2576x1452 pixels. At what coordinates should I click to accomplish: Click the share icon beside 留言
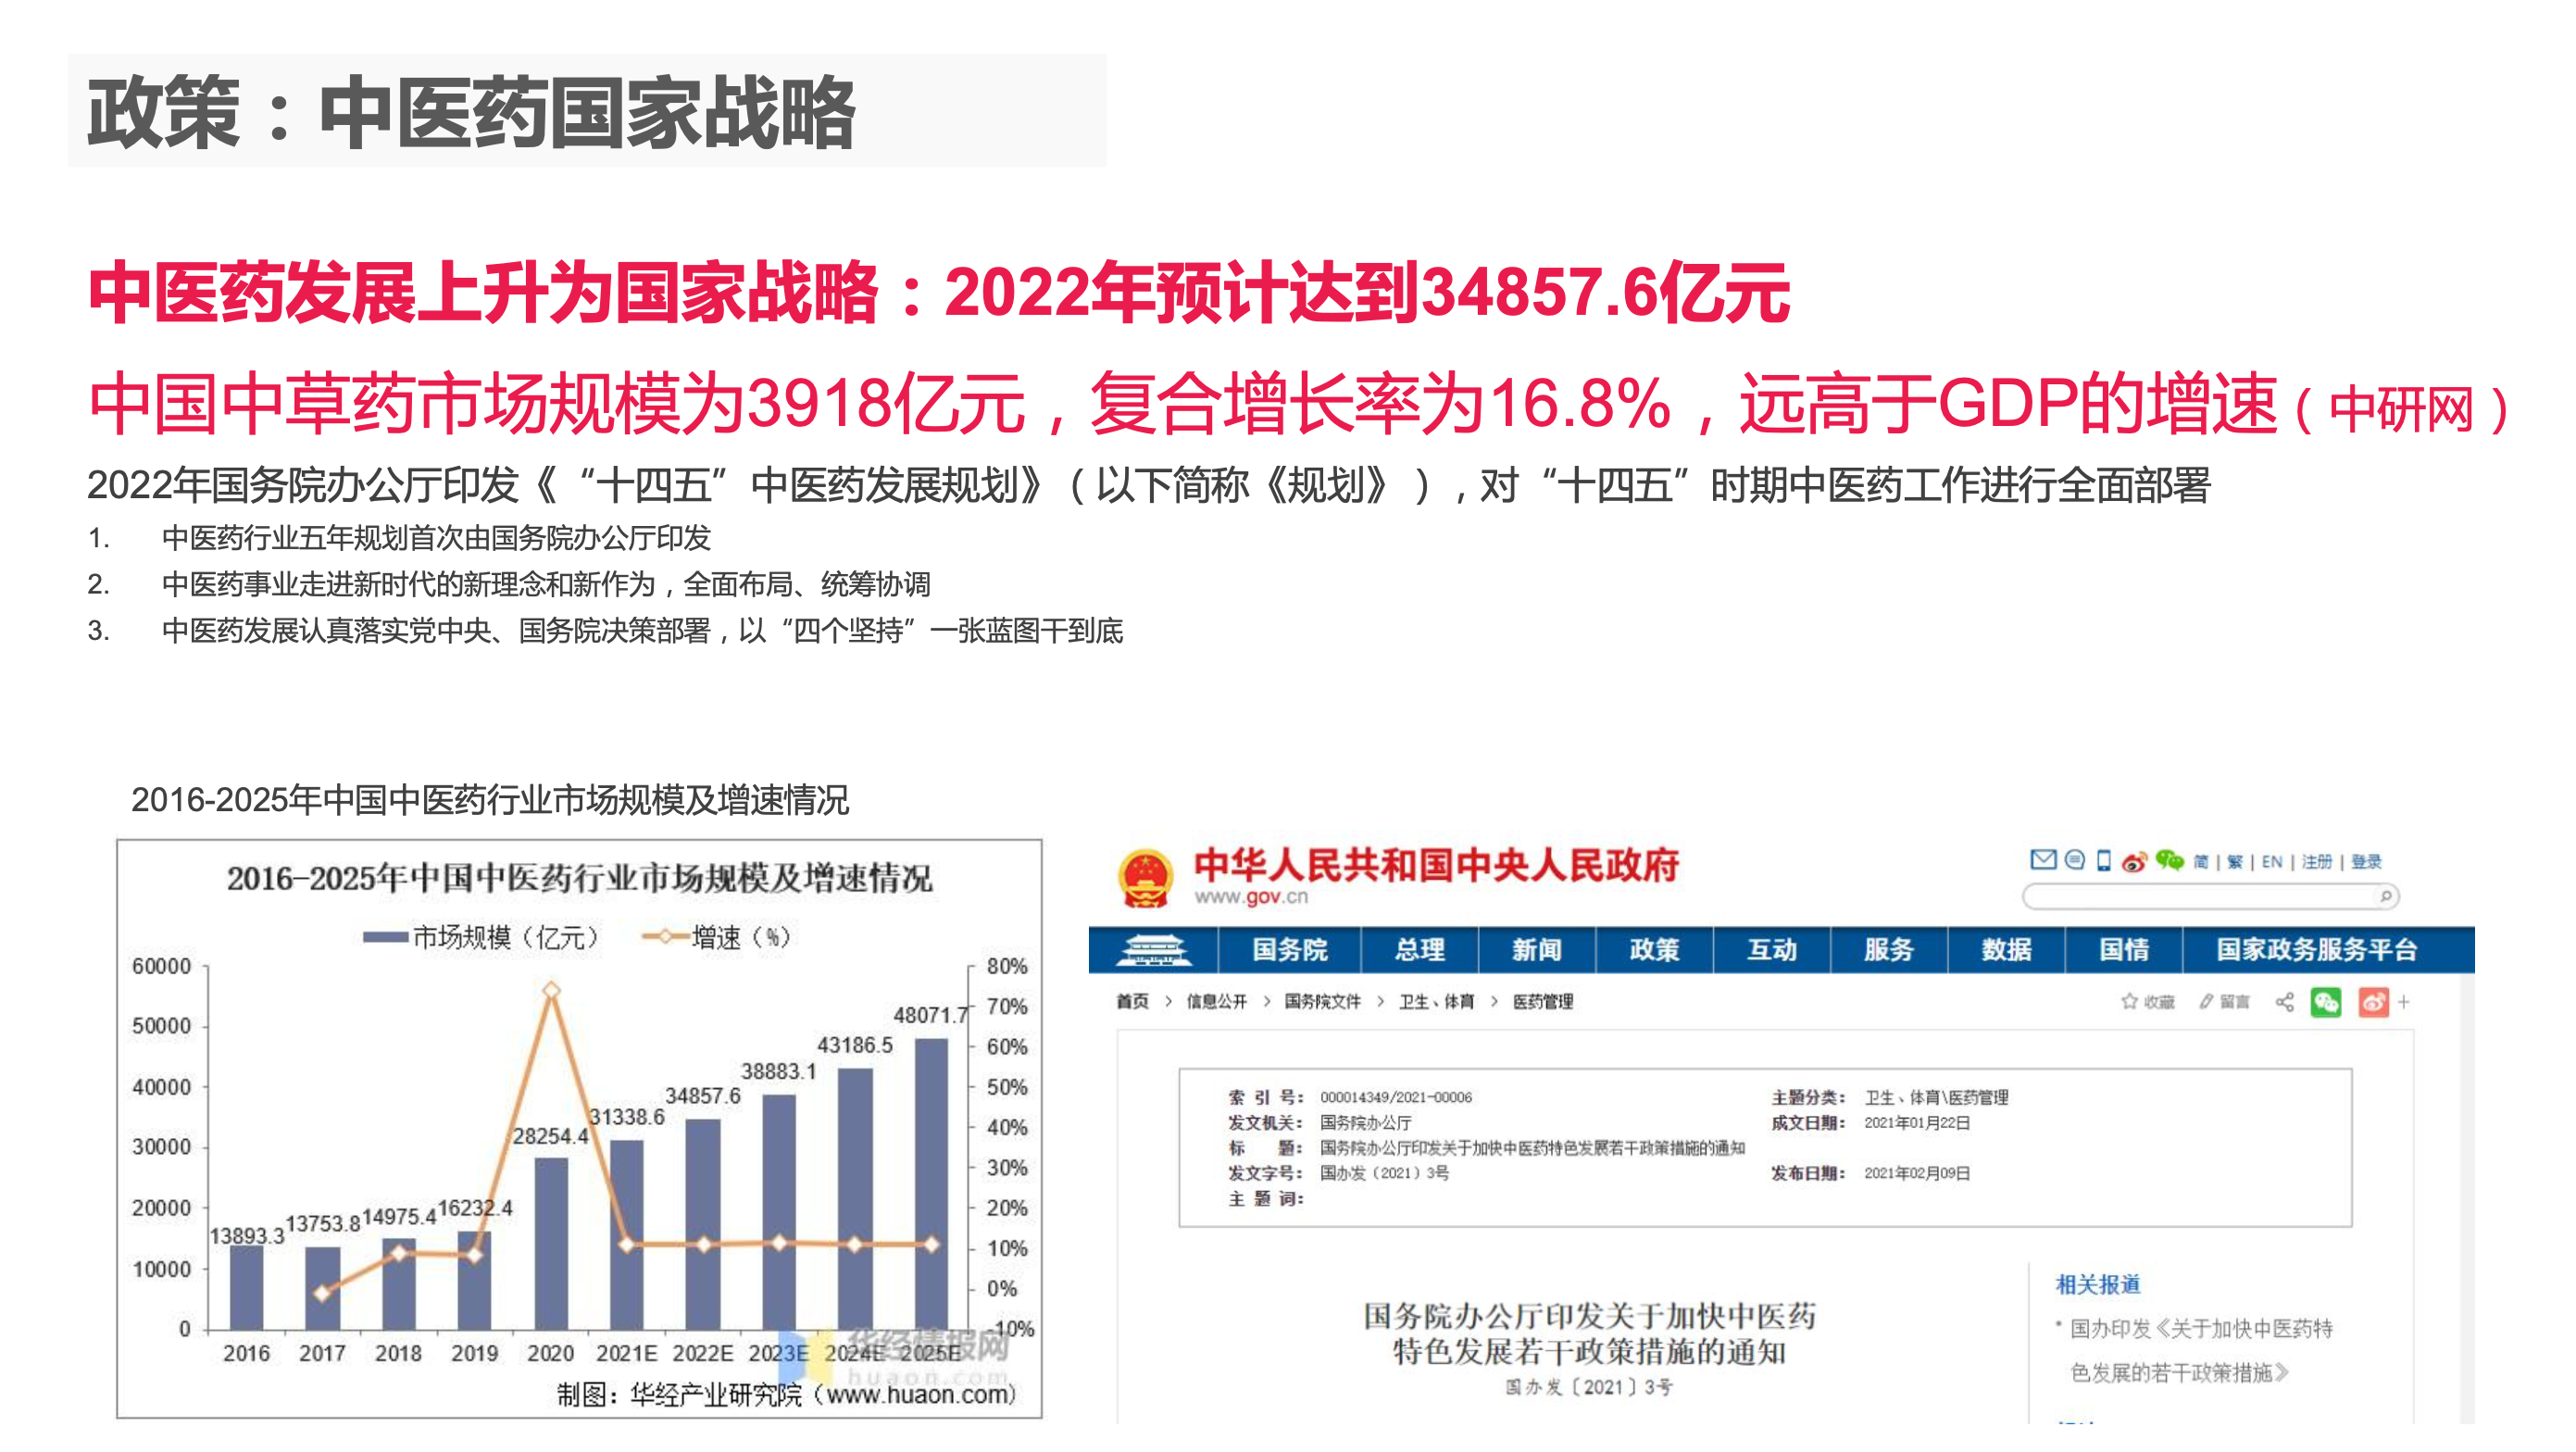(x=2284, y=1002)
